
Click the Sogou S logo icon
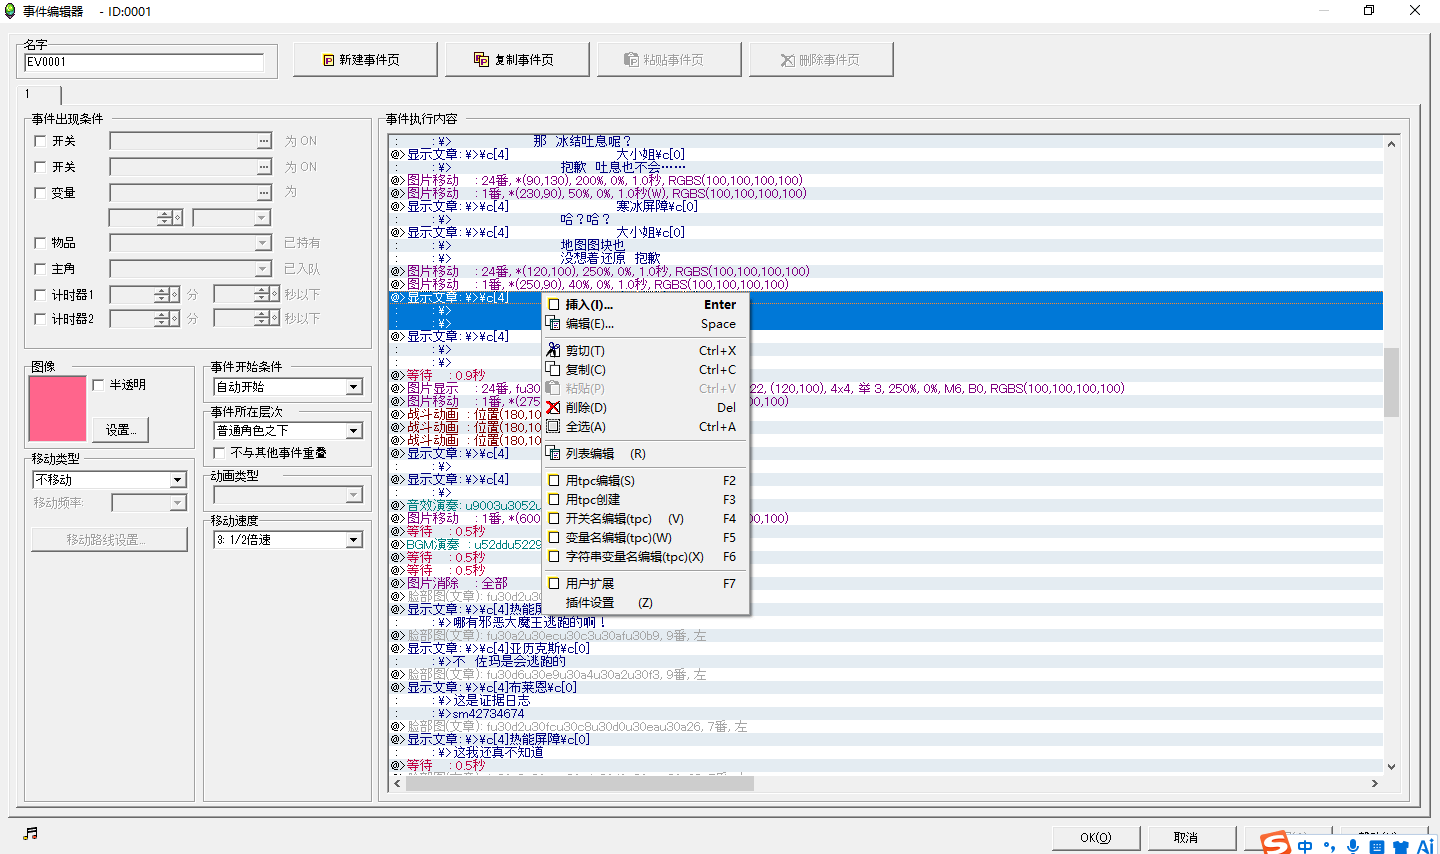1275,843
